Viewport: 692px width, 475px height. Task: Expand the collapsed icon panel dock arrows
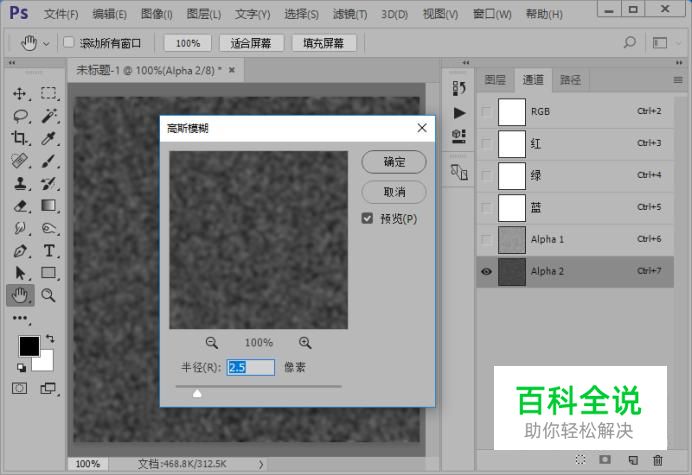[466, 63]
